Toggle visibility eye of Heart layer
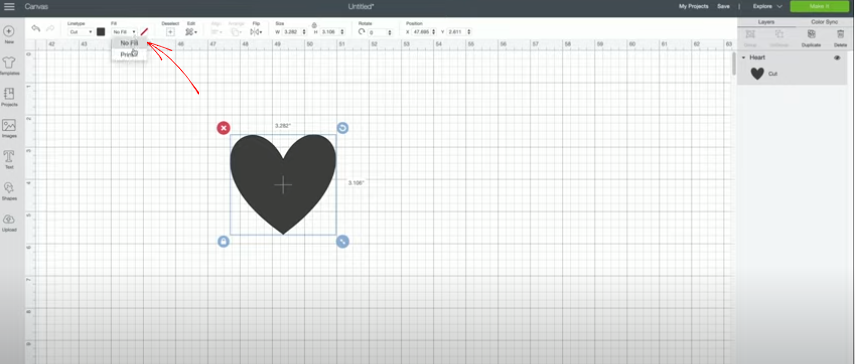Viewport: 855px width, 364px height. point(837,58)
